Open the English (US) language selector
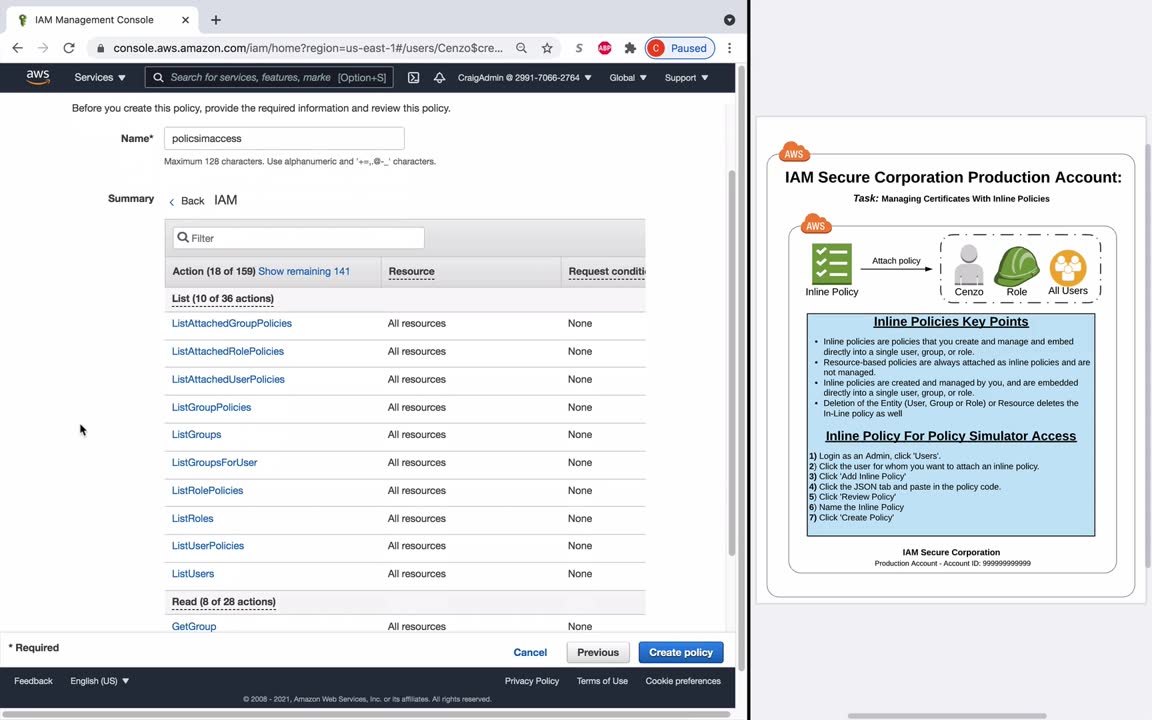 (x=99, y=681)
